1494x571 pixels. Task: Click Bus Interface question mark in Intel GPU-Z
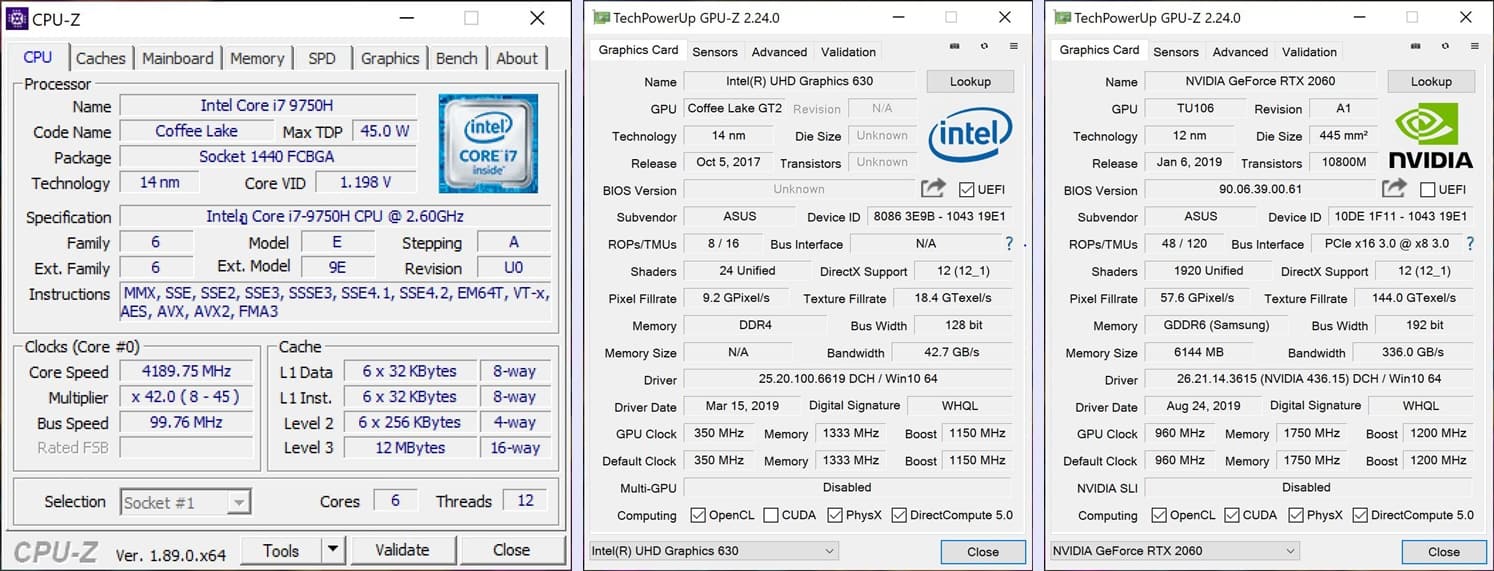point(1009,244)
